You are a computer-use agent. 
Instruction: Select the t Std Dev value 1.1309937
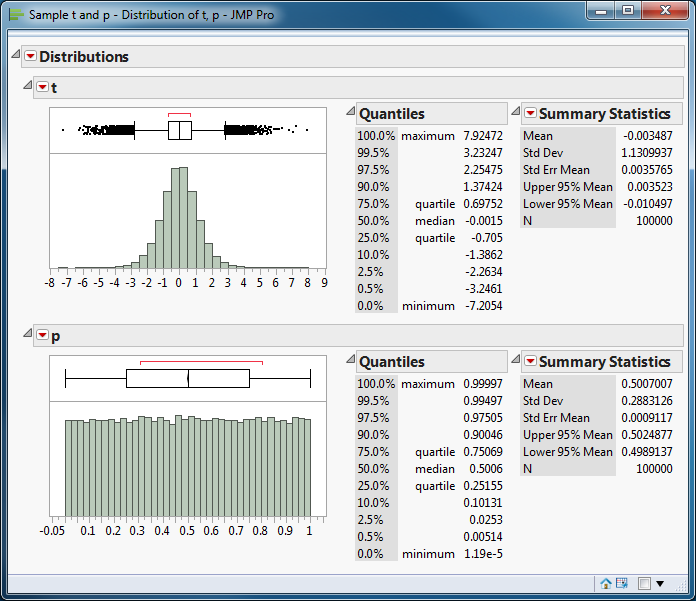pyautogui.click(x=647, y=153)
